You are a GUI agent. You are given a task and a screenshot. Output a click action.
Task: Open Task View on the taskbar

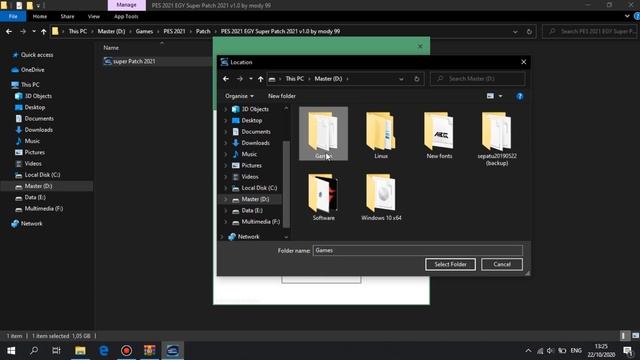click(x=56, y=351)
